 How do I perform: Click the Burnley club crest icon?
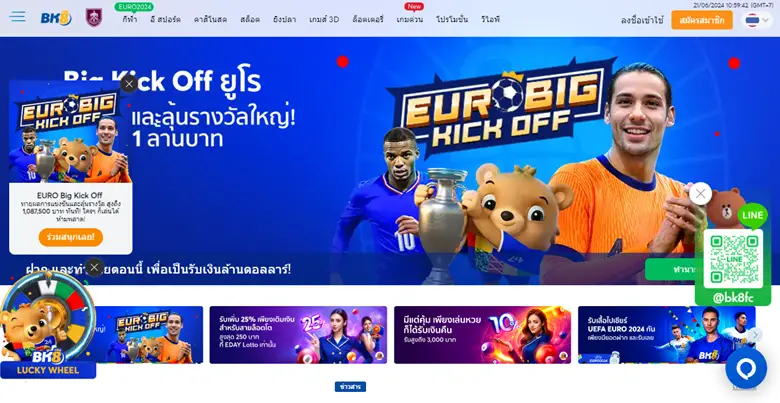click(x=94, y=17)
